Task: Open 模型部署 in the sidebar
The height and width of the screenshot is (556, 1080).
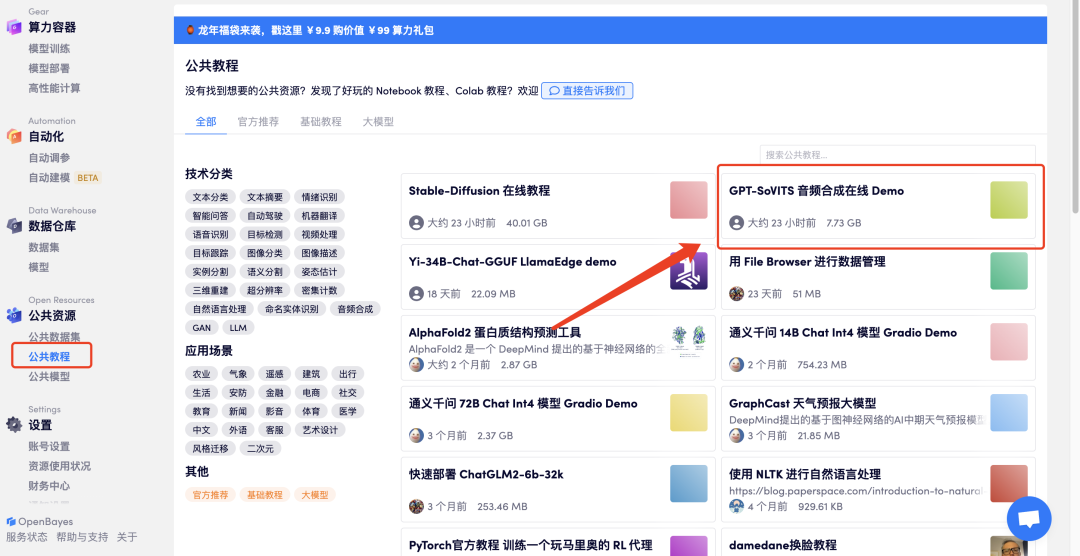Action: (49, 68)
